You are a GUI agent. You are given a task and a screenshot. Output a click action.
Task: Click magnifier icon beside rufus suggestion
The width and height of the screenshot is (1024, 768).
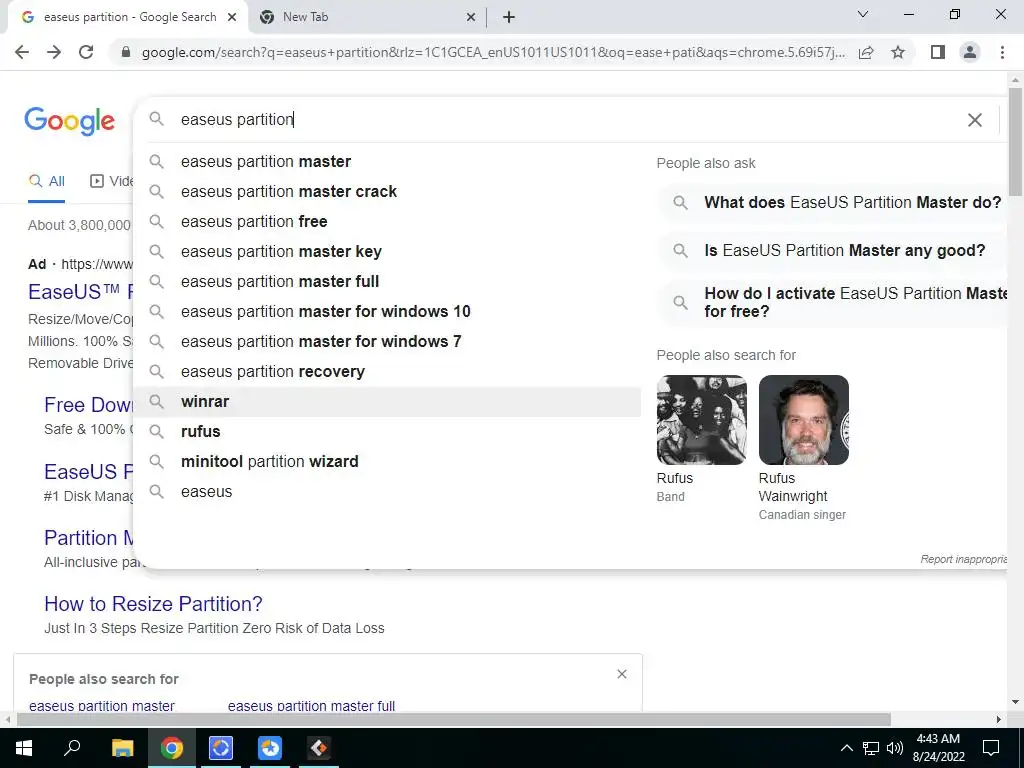tap(156, 431)
